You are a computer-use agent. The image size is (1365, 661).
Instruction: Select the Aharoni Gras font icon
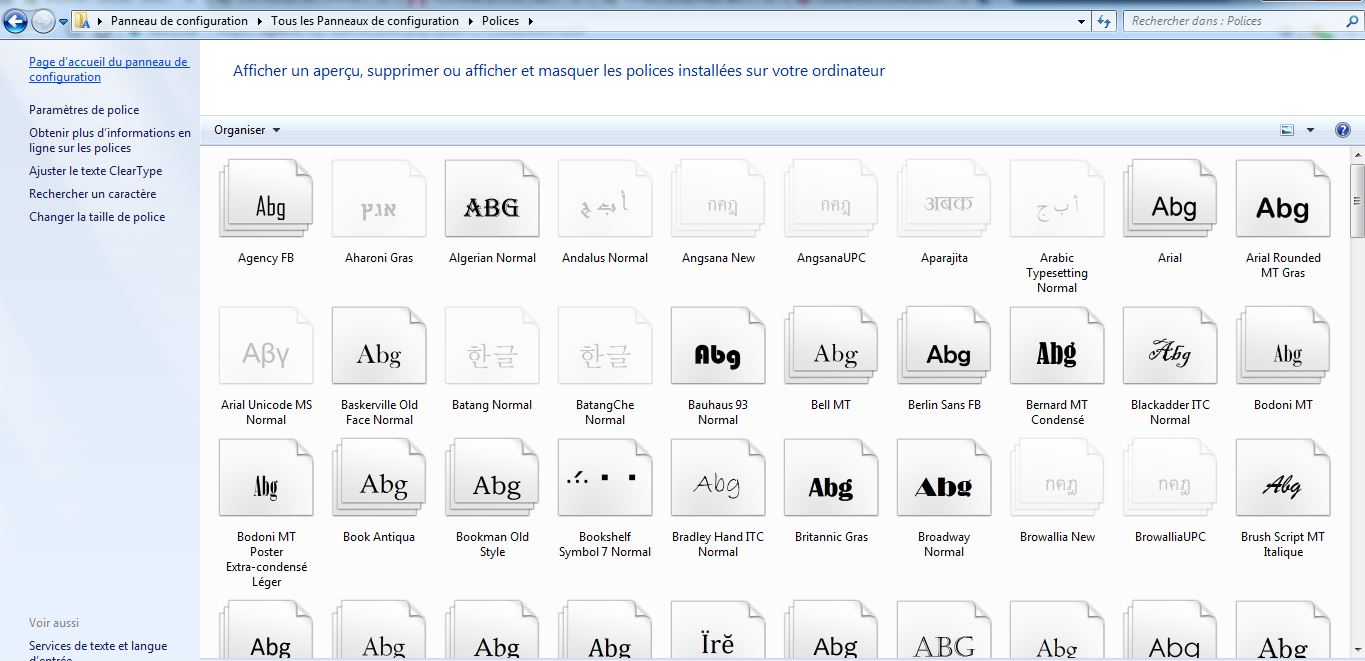pyautogui.click(x=379, y=199)
